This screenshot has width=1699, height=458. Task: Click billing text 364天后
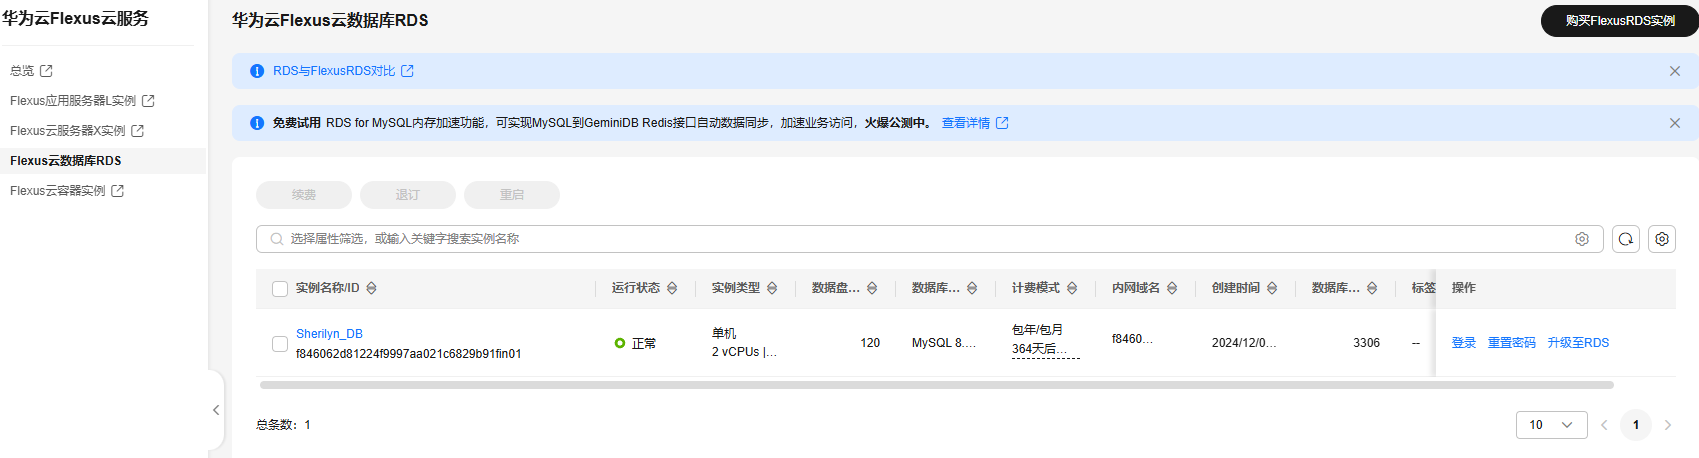pyautogui.click(x=1040, y=349)
